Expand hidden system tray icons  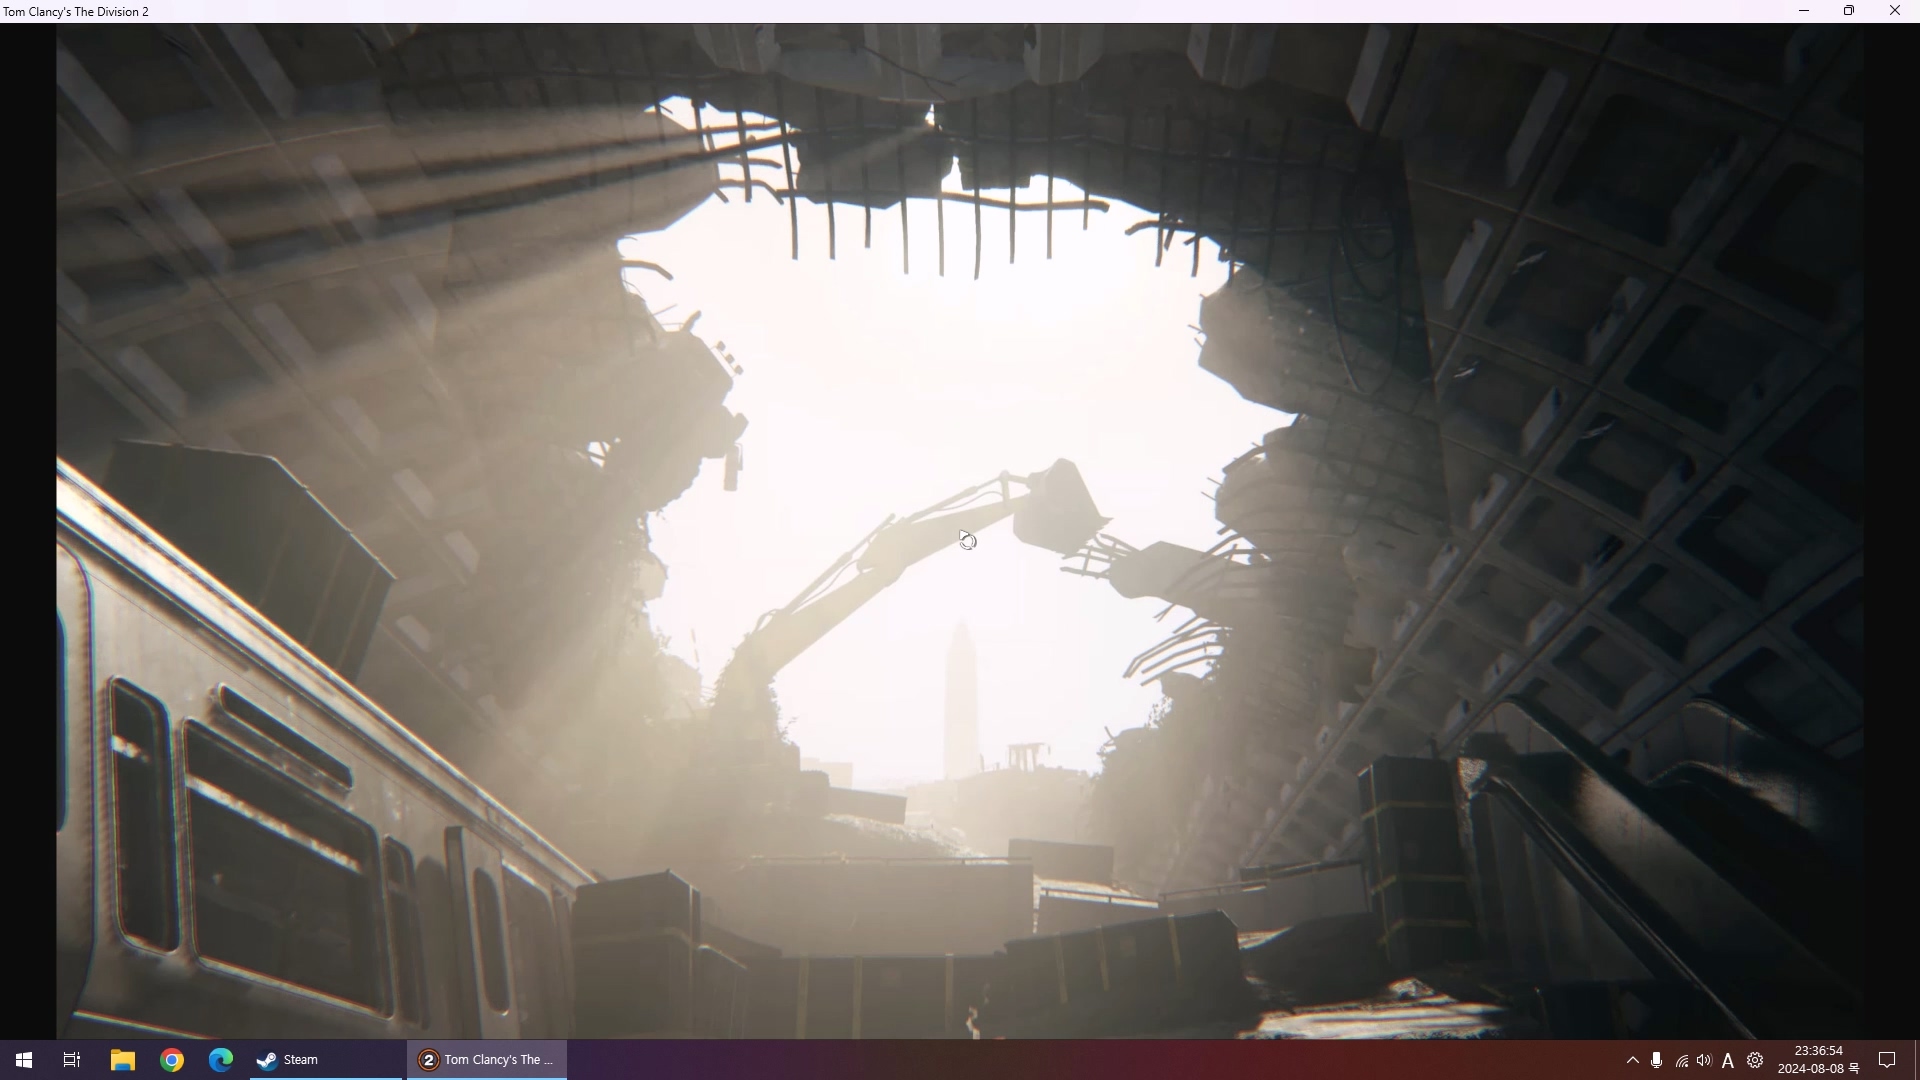pos(1632,1060)
